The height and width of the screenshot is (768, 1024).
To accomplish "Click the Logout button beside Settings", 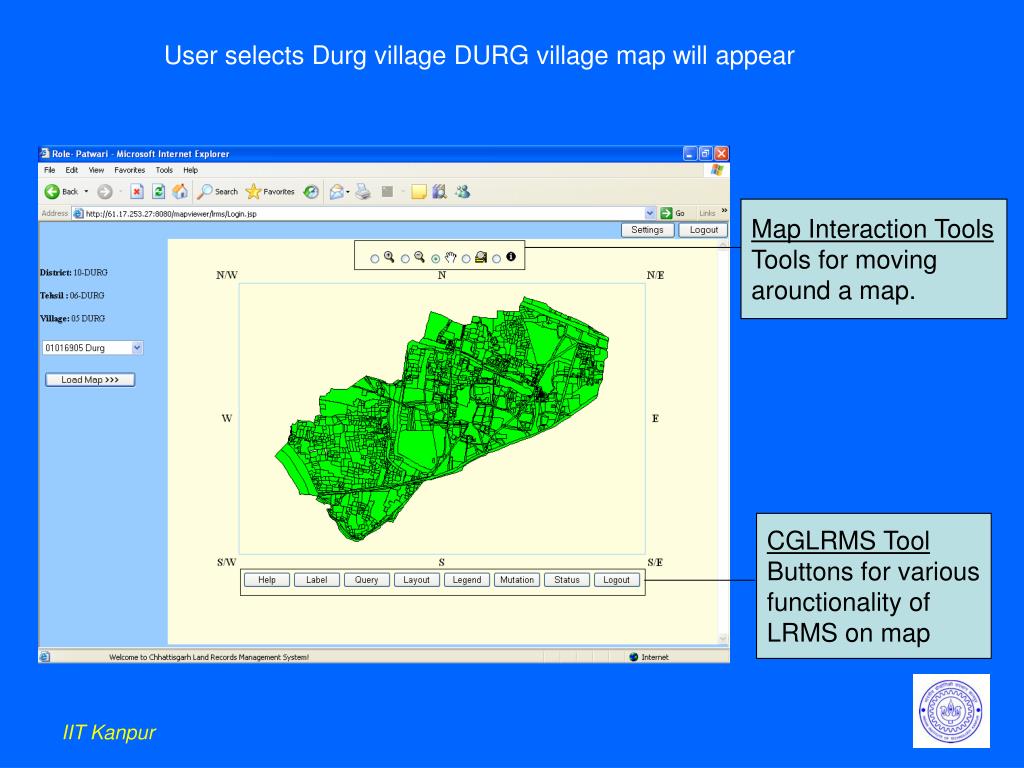I will point(703,230).
